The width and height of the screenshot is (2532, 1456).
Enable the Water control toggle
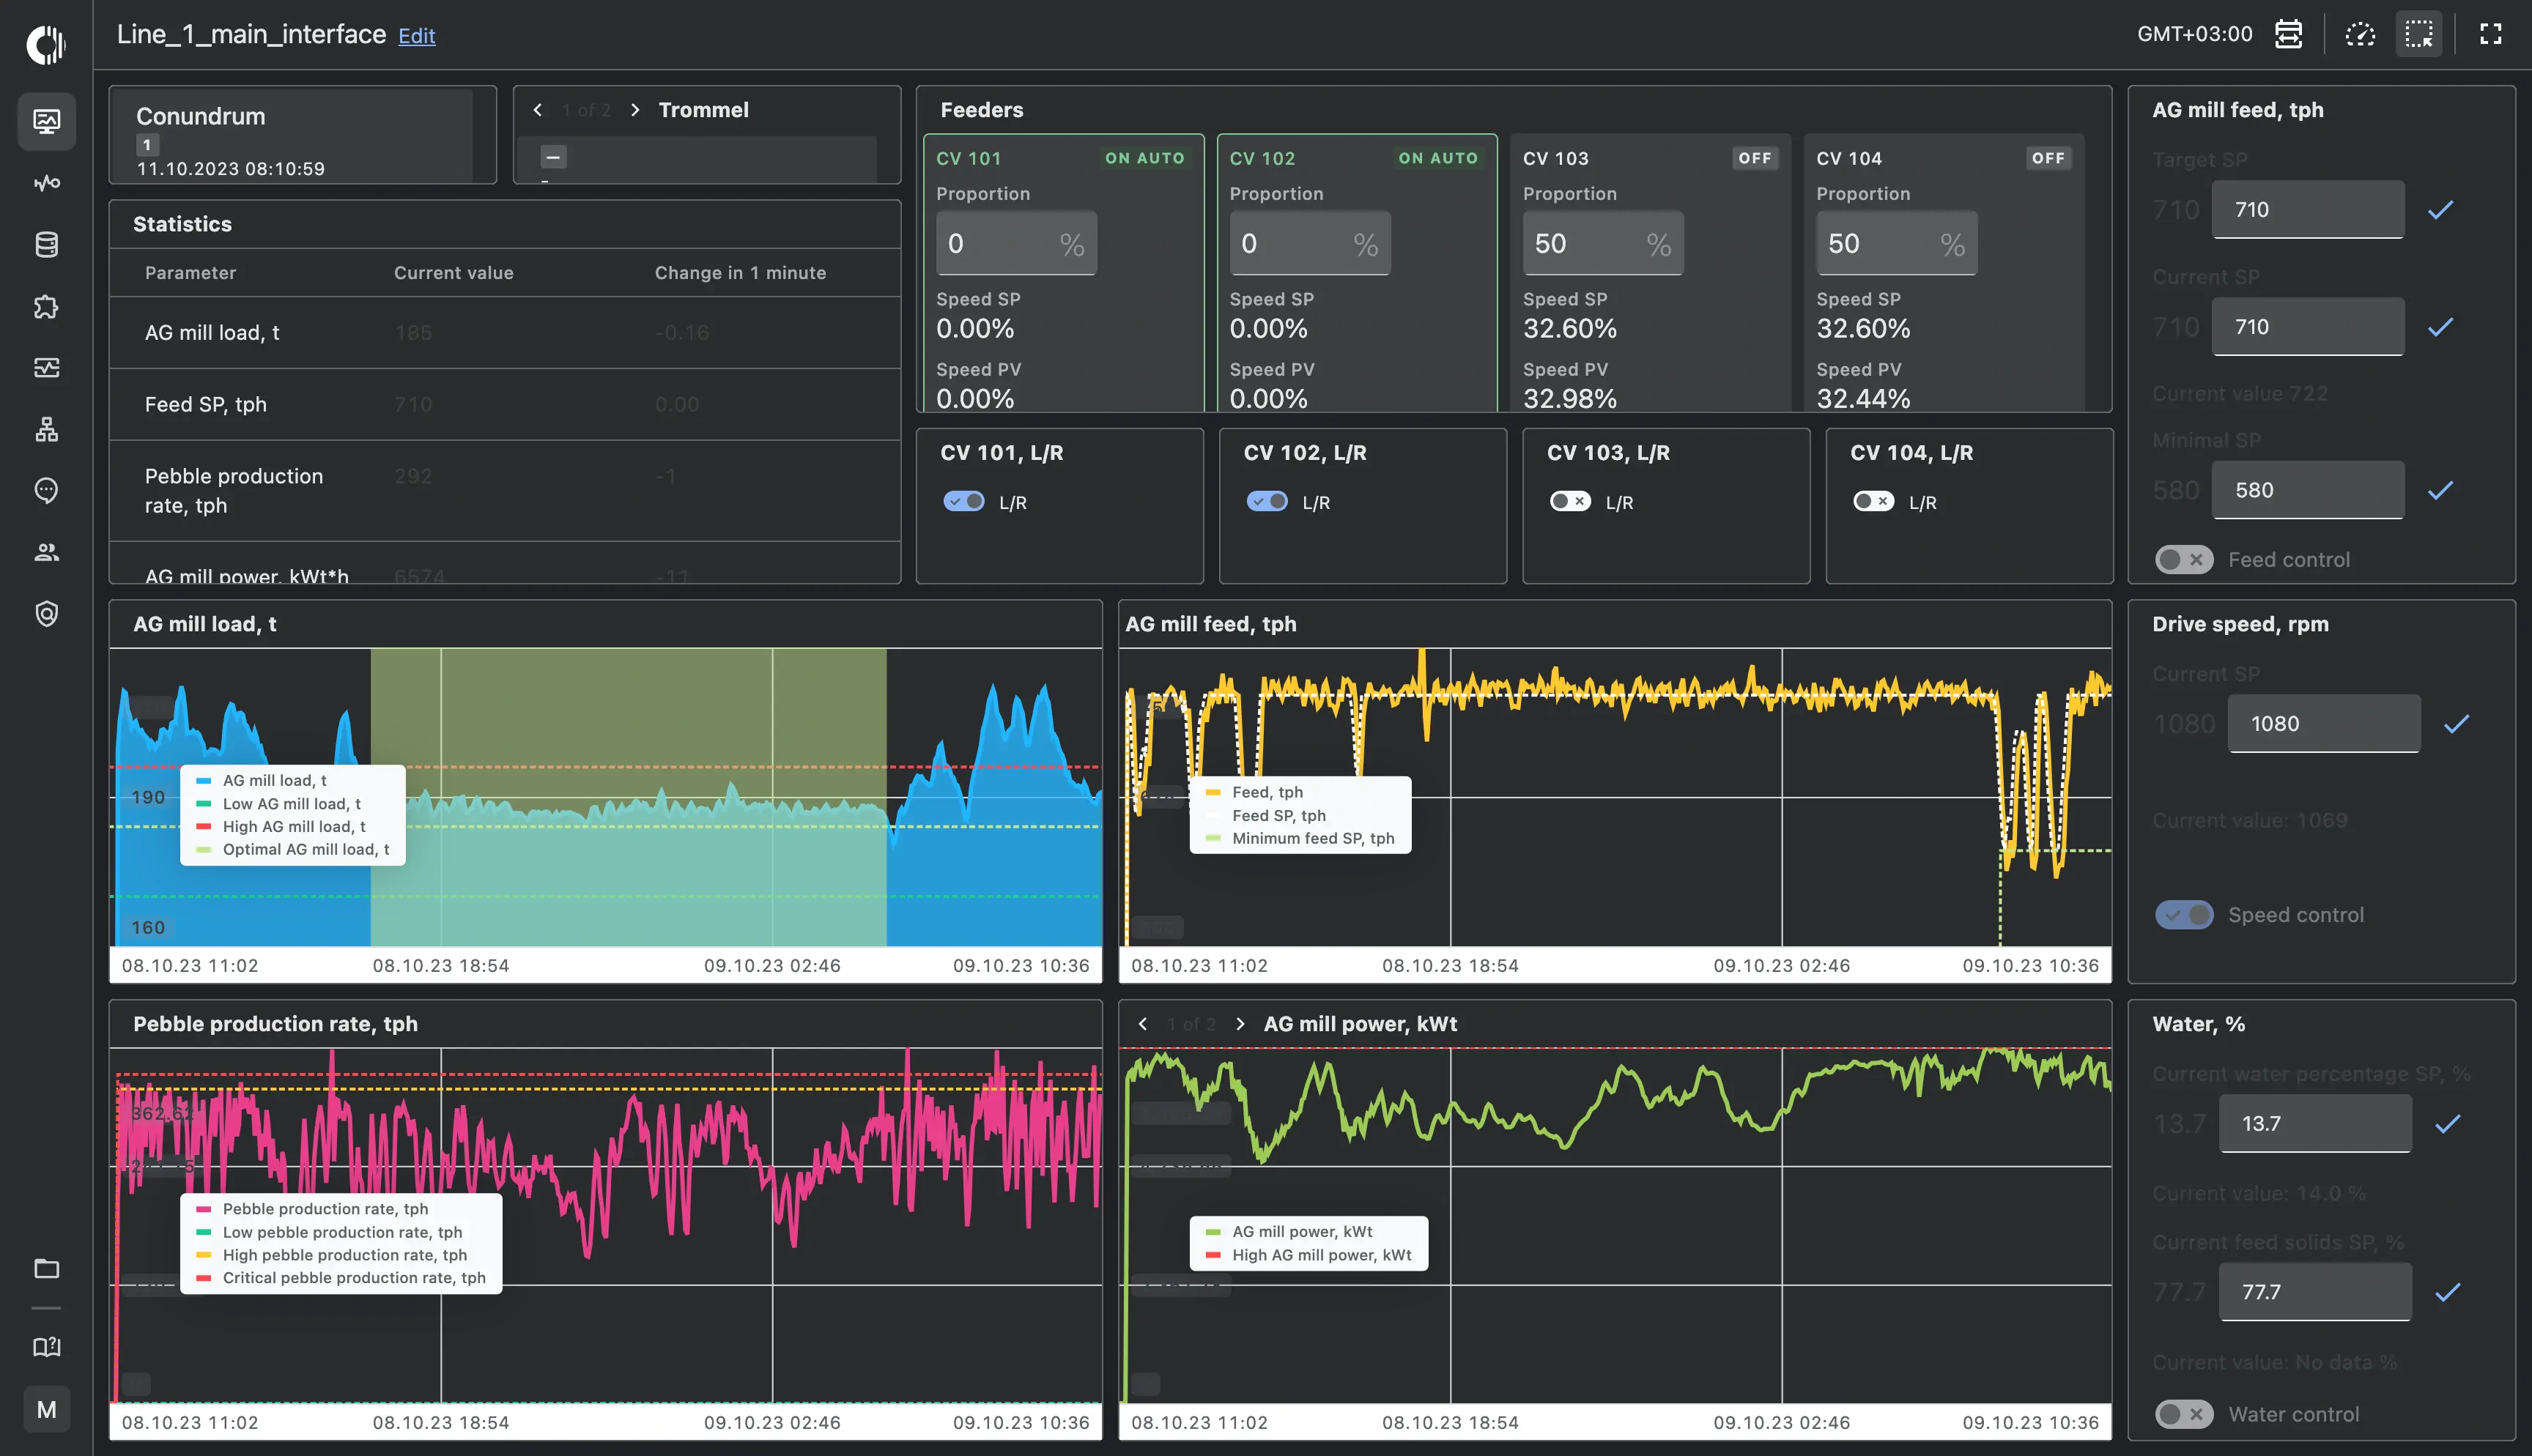[x=2185, y=1413]
